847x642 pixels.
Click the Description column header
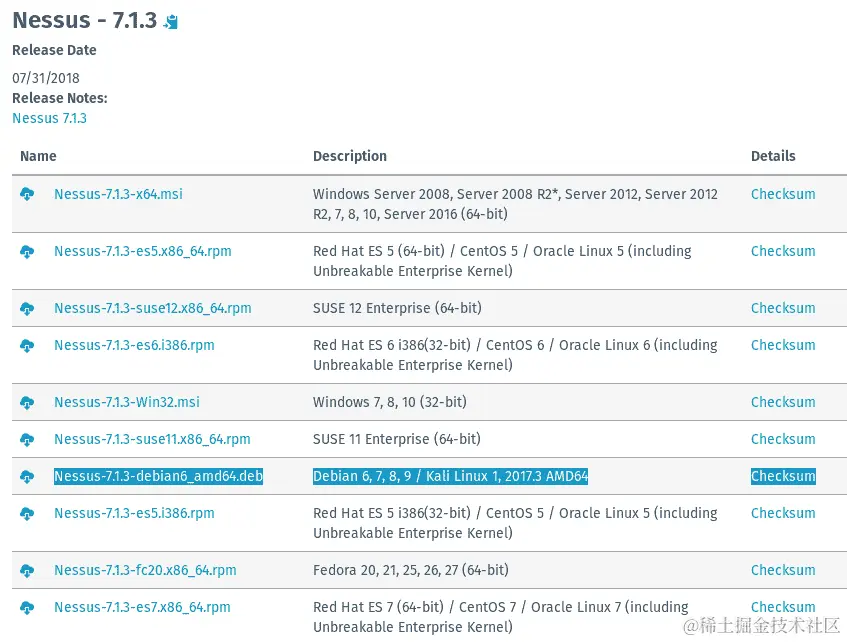(350, 156)
